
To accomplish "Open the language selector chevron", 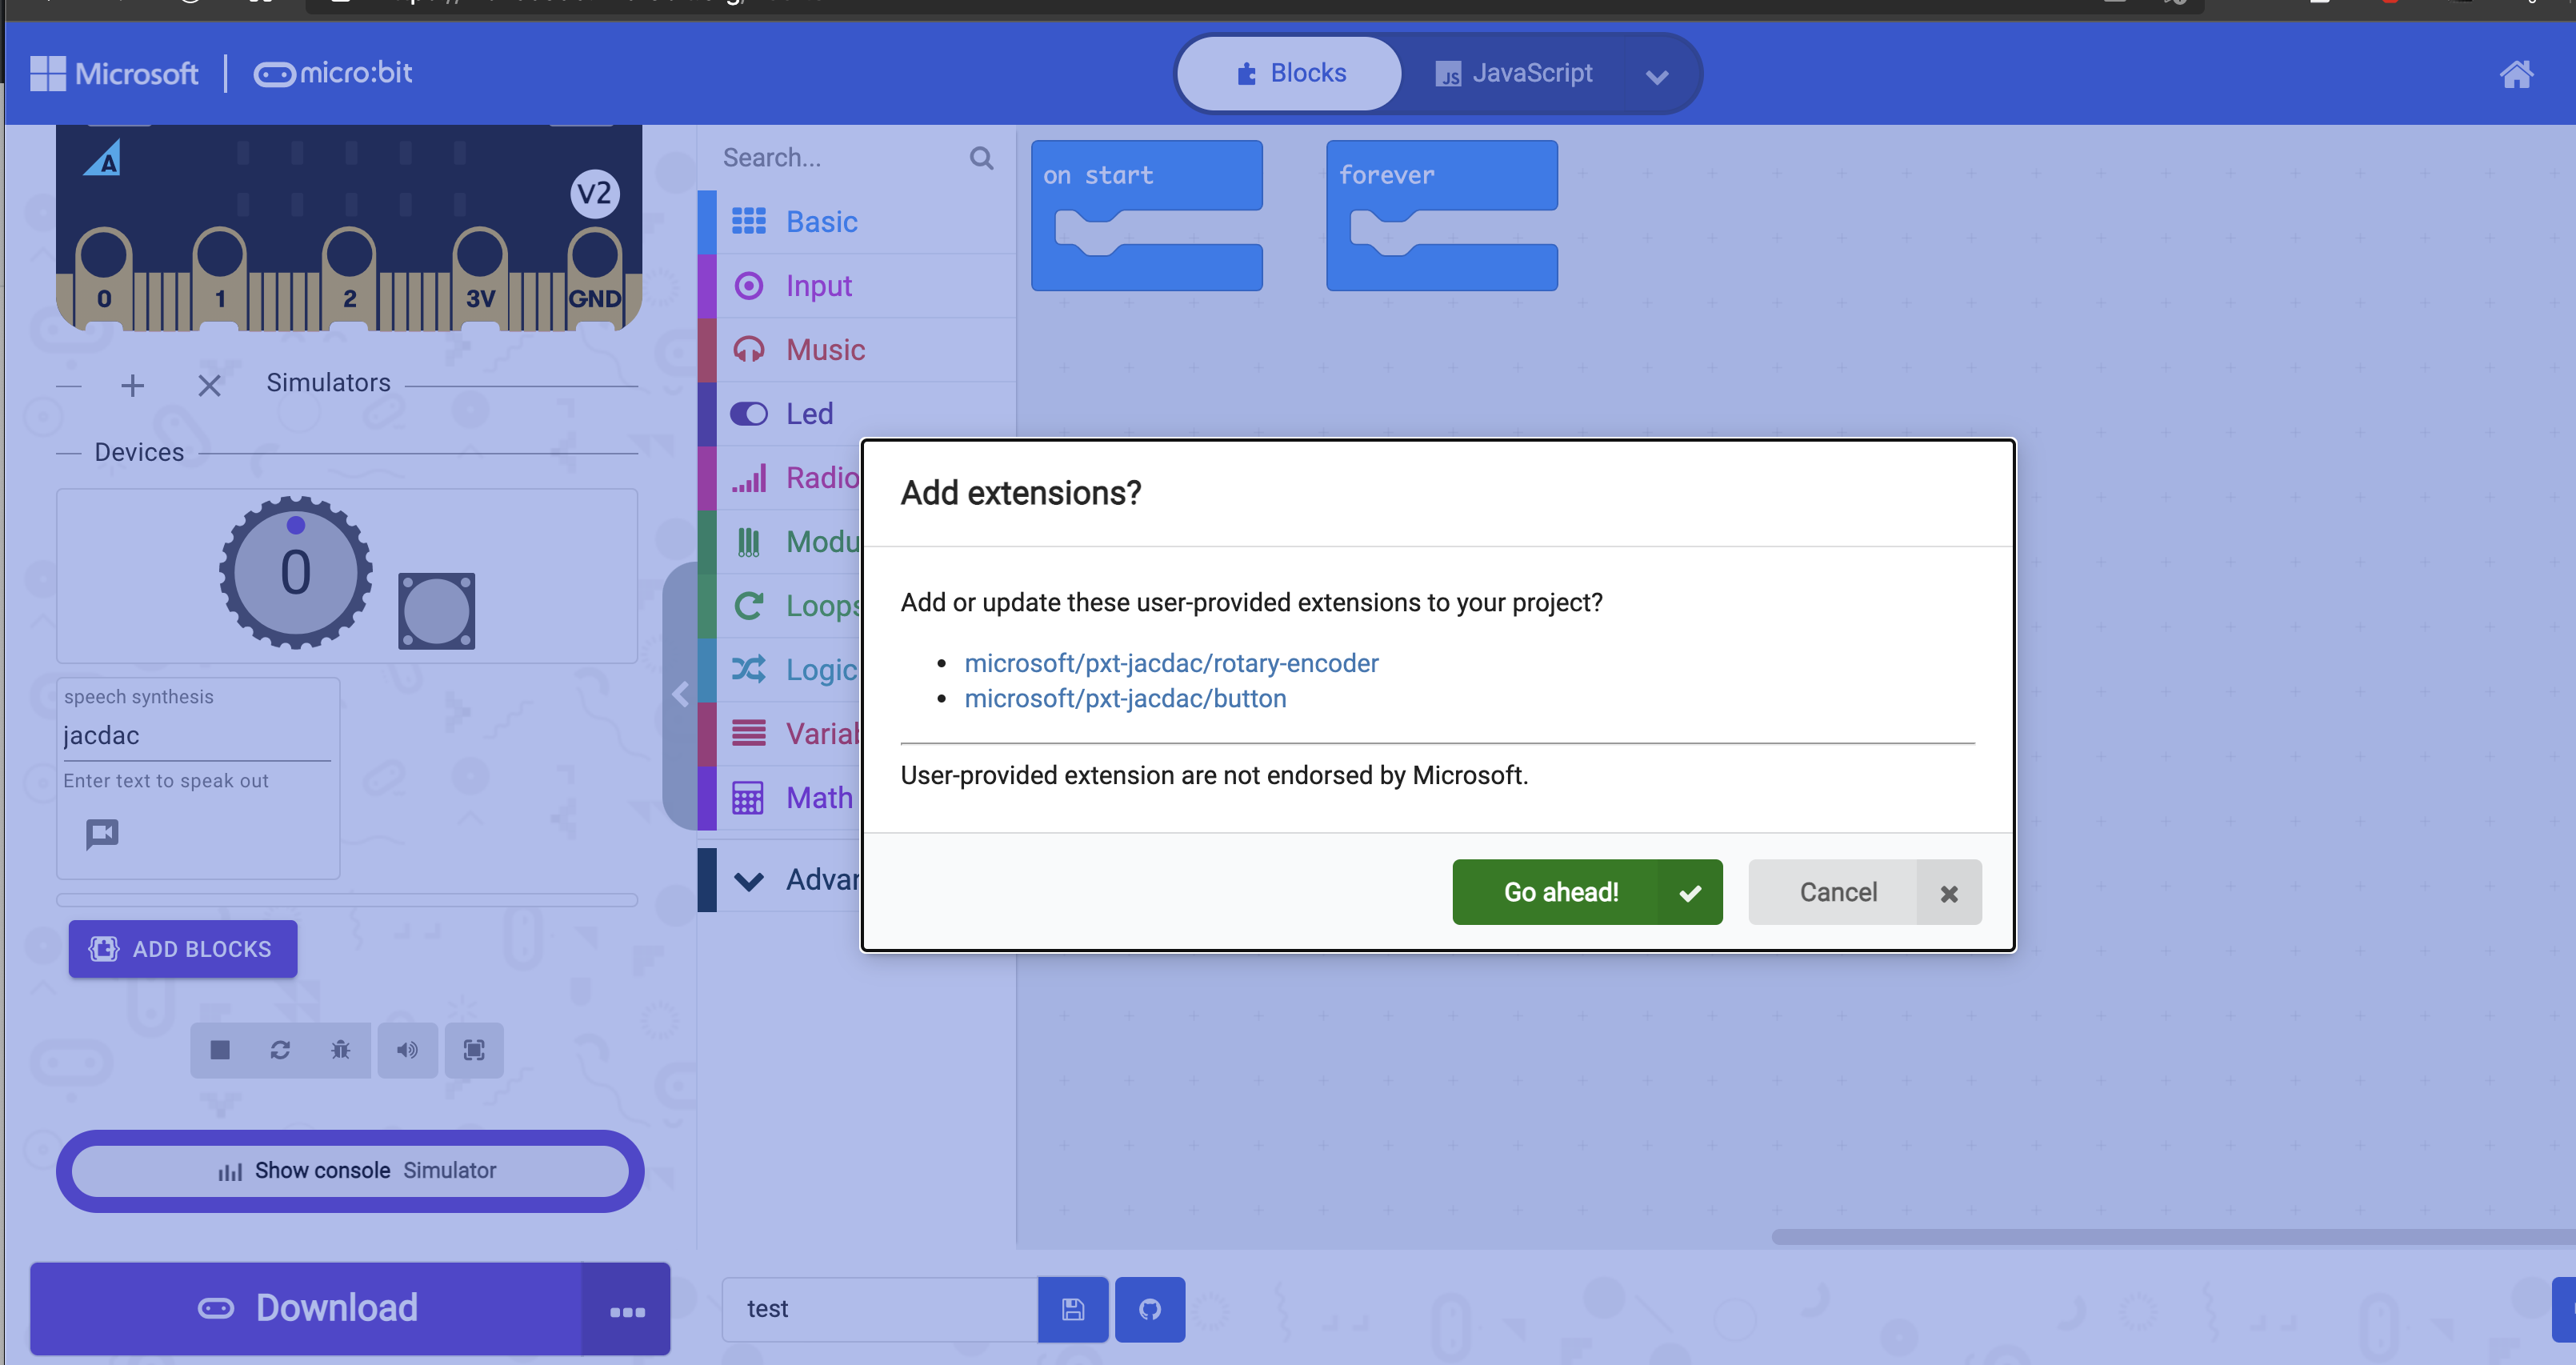I will 1657,76.
